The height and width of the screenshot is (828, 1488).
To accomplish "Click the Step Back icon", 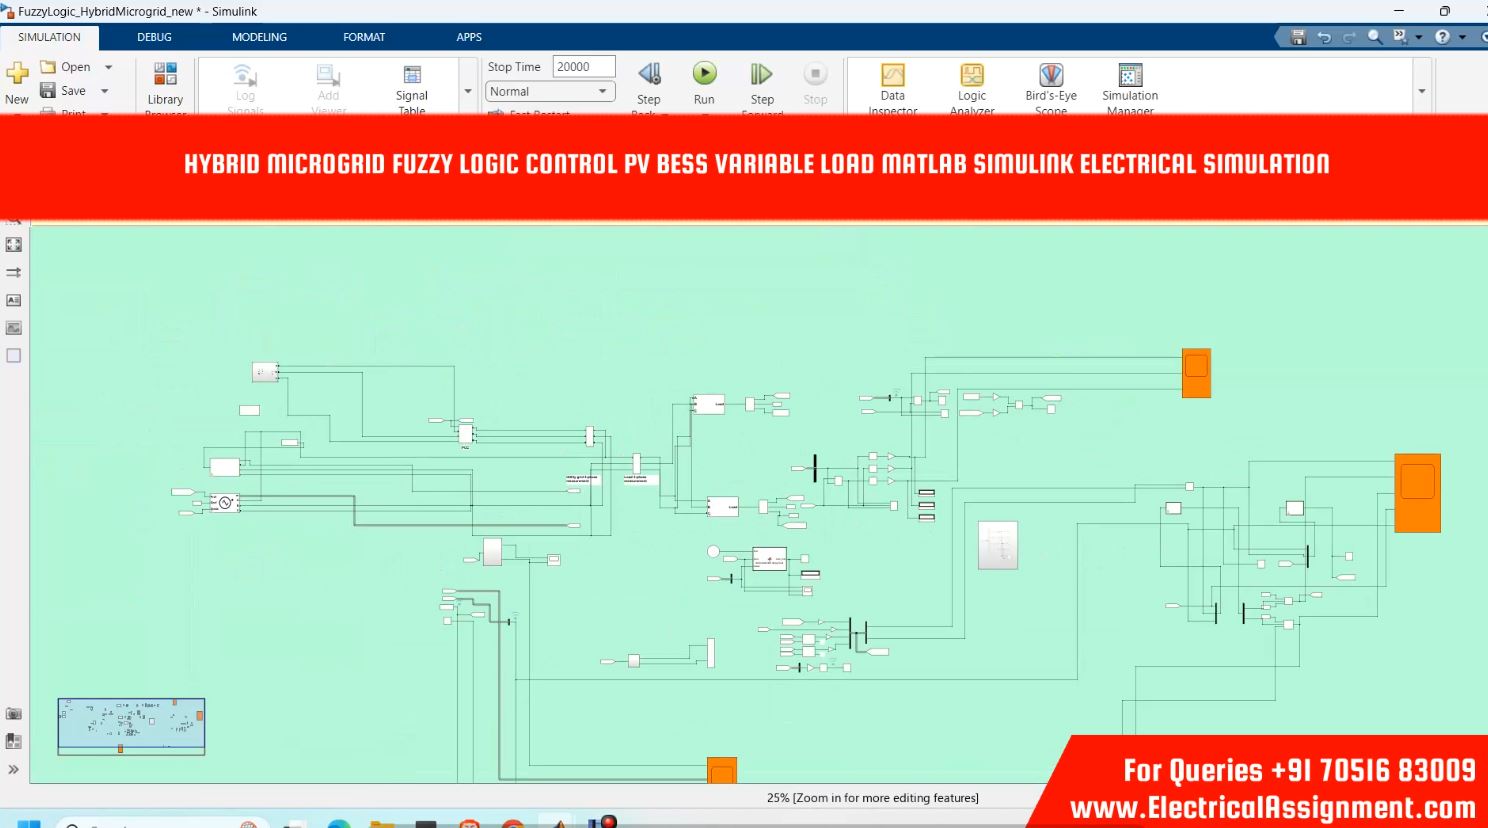I will click(x=649, y=74).
